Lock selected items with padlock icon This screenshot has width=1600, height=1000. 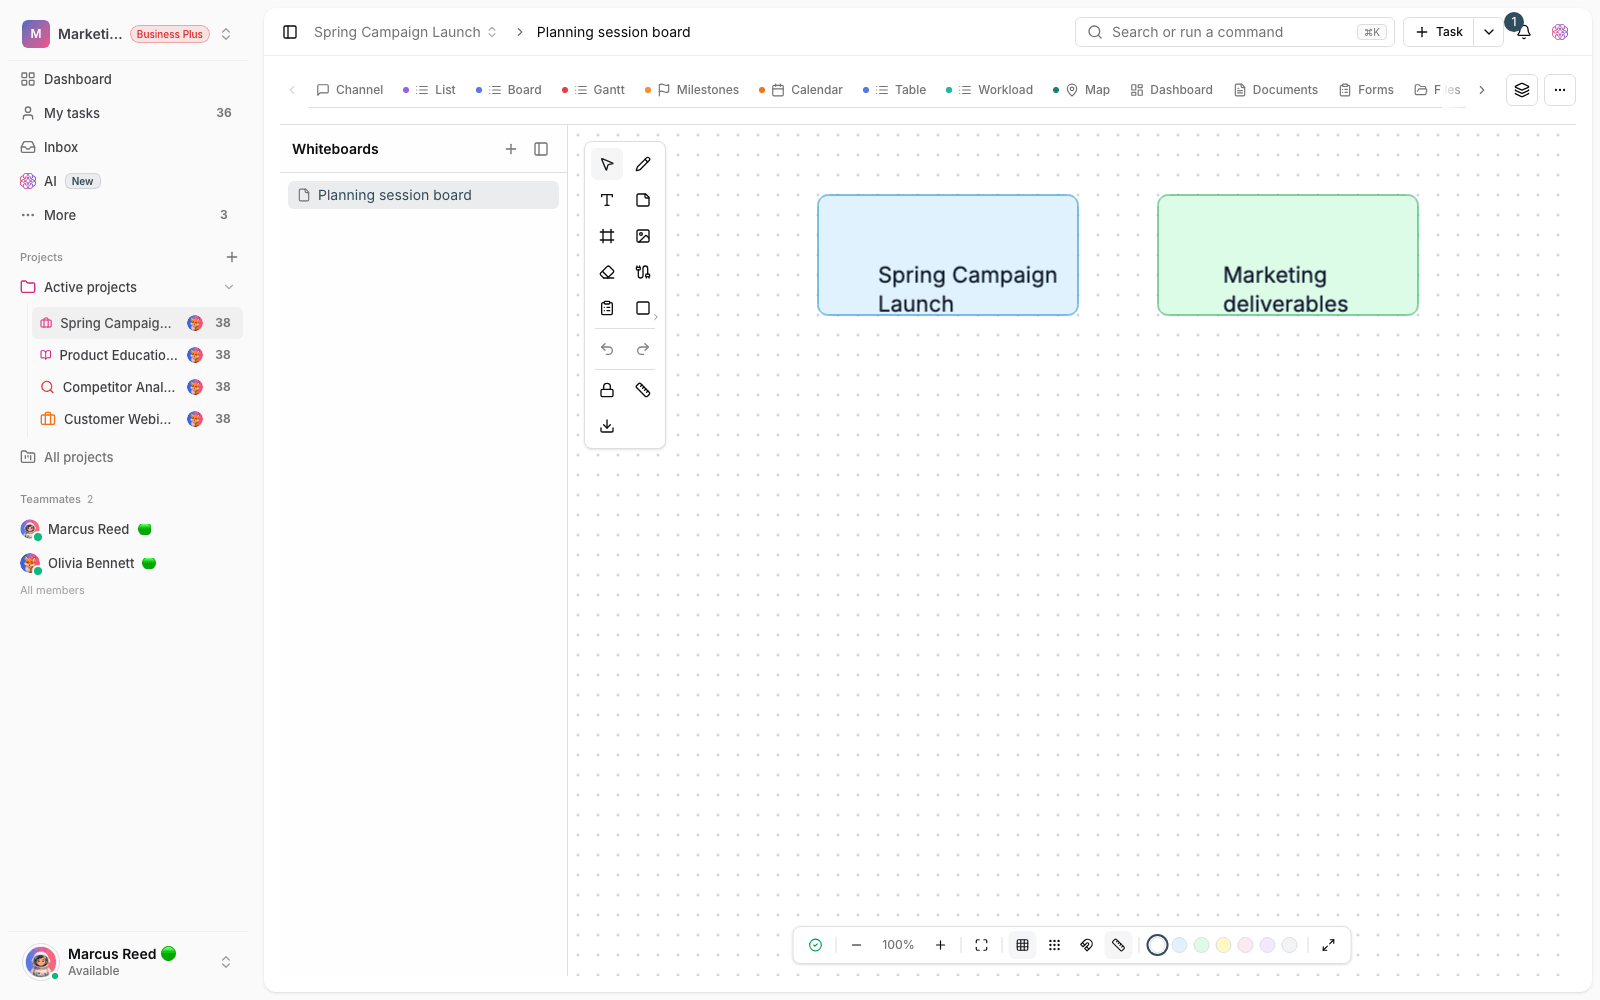[x=607, y=390]
